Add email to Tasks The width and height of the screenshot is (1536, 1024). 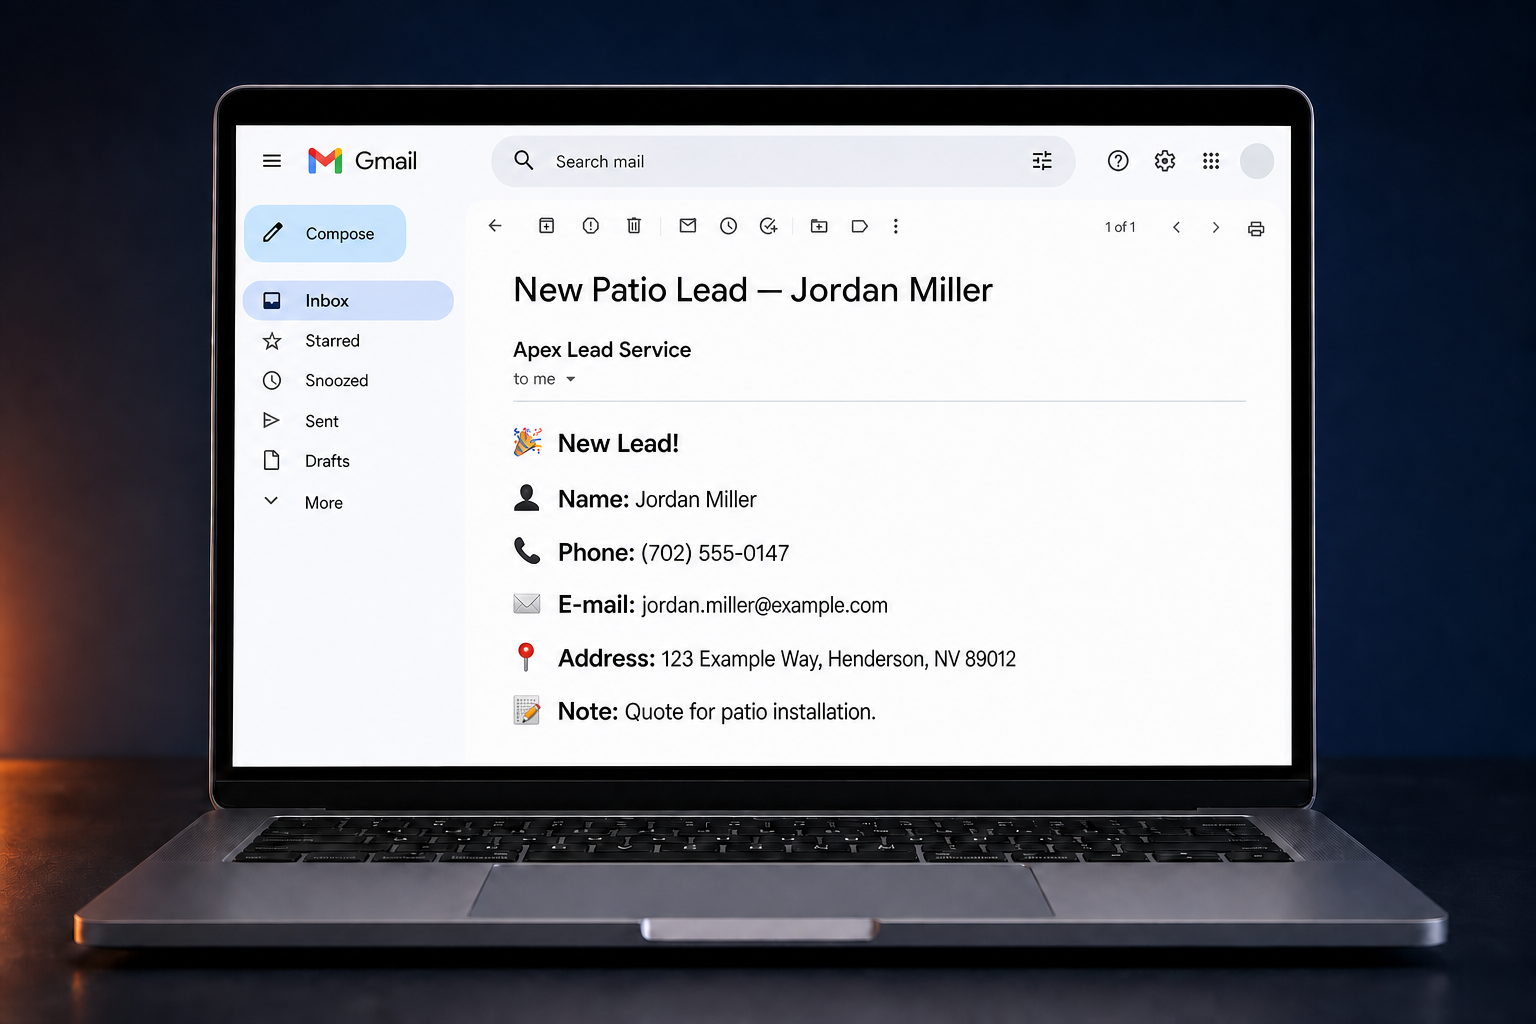click(x=768, y=226)
